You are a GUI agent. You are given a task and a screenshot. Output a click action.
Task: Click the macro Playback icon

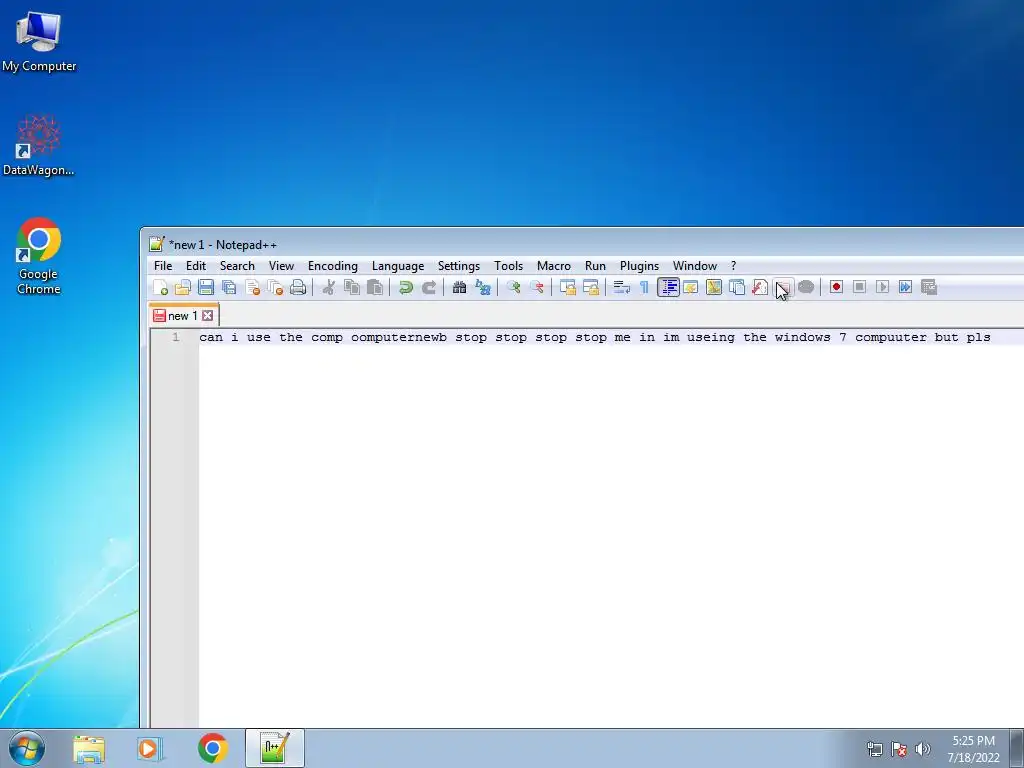tap(882, 287)
